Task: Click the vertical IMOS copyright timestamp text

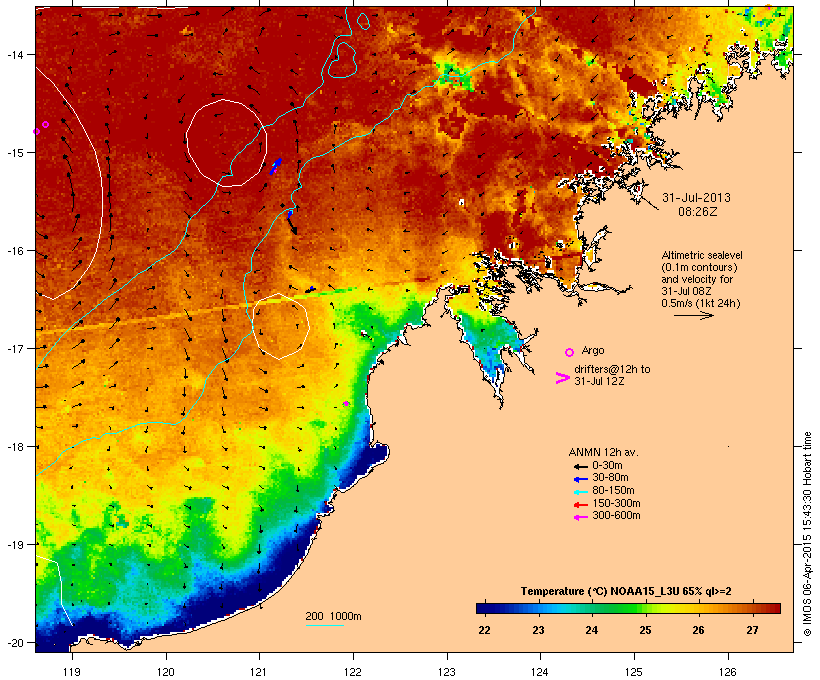Action: 807,534
